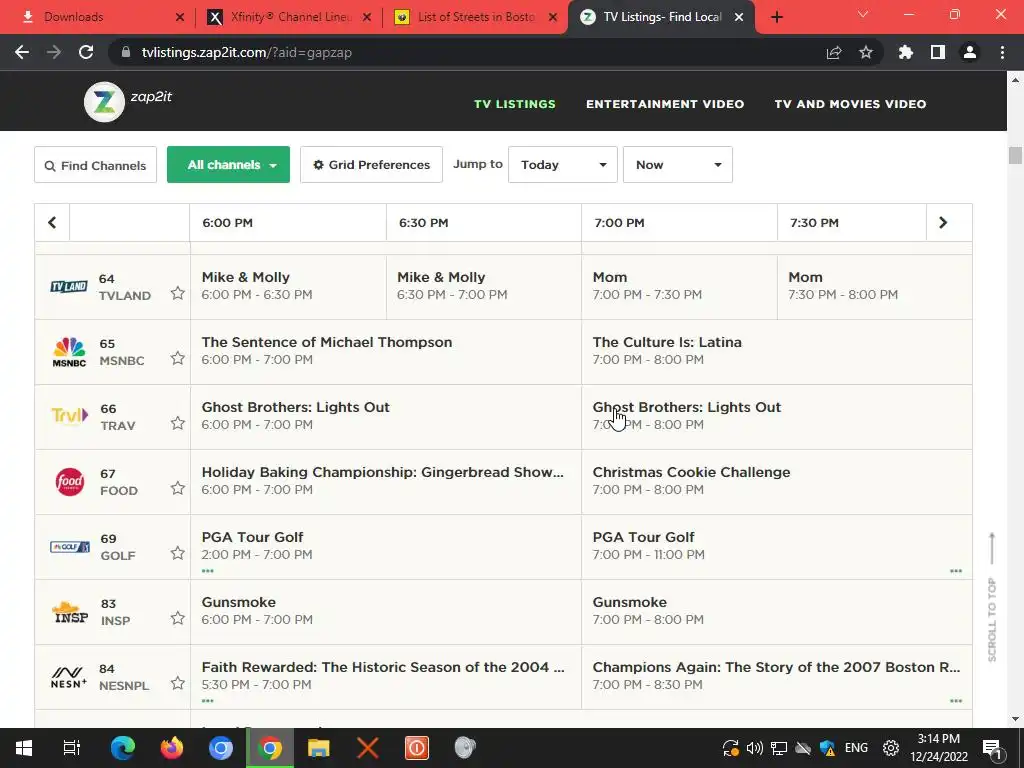The image size is (1024, 768).
Task: Open Gunsmoke 7:00 PM listing
Action: pyautogui.click(x=776, y=611)
